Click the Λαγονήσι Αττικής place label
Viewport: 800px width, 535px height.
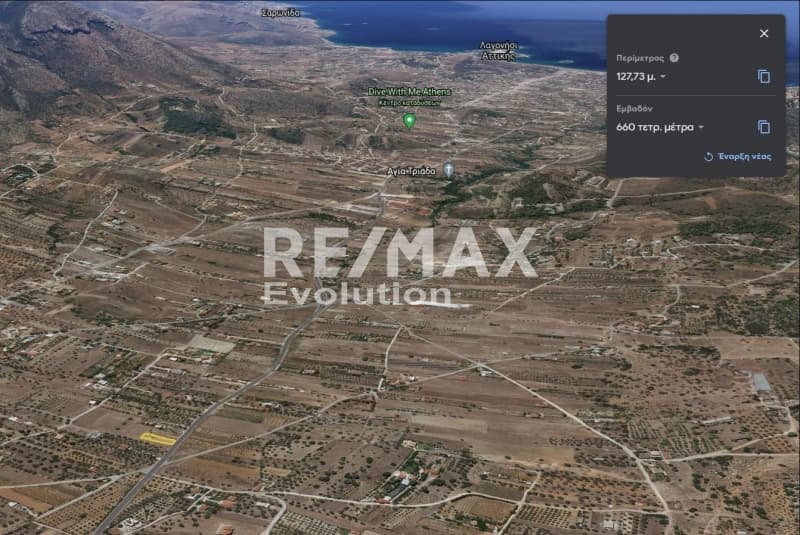[498, 51]
